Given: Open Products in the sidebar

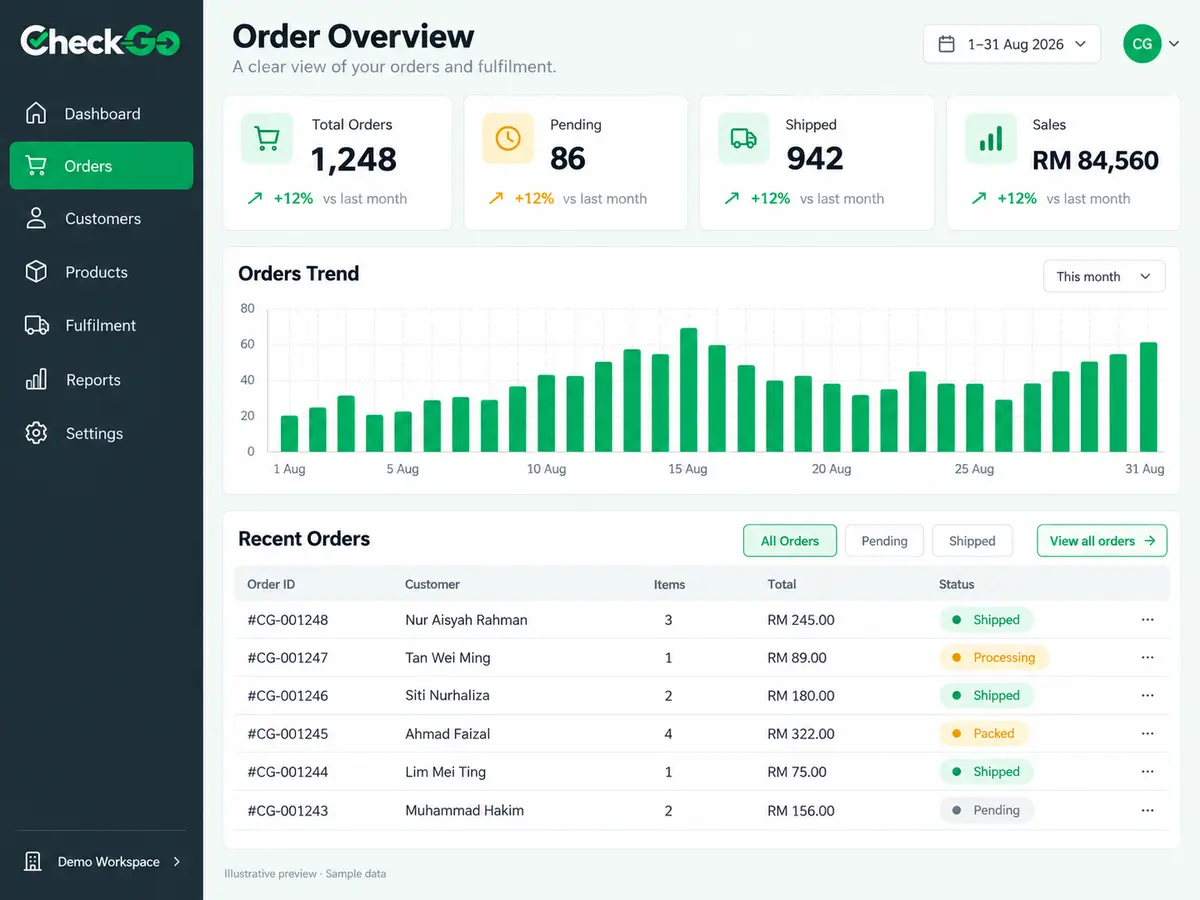Looking at the screenshot, I should 101,271.
